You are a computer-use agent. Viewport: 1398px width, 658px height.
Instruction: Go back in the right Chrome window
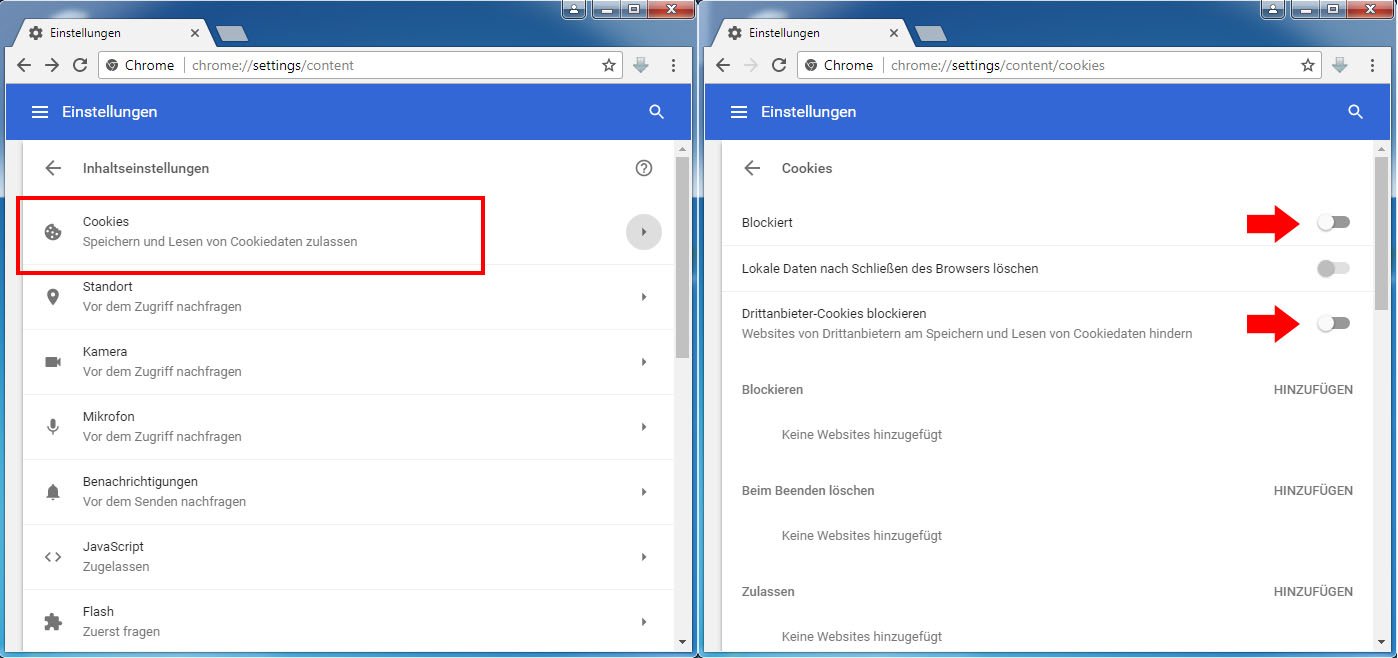point(724,65)
